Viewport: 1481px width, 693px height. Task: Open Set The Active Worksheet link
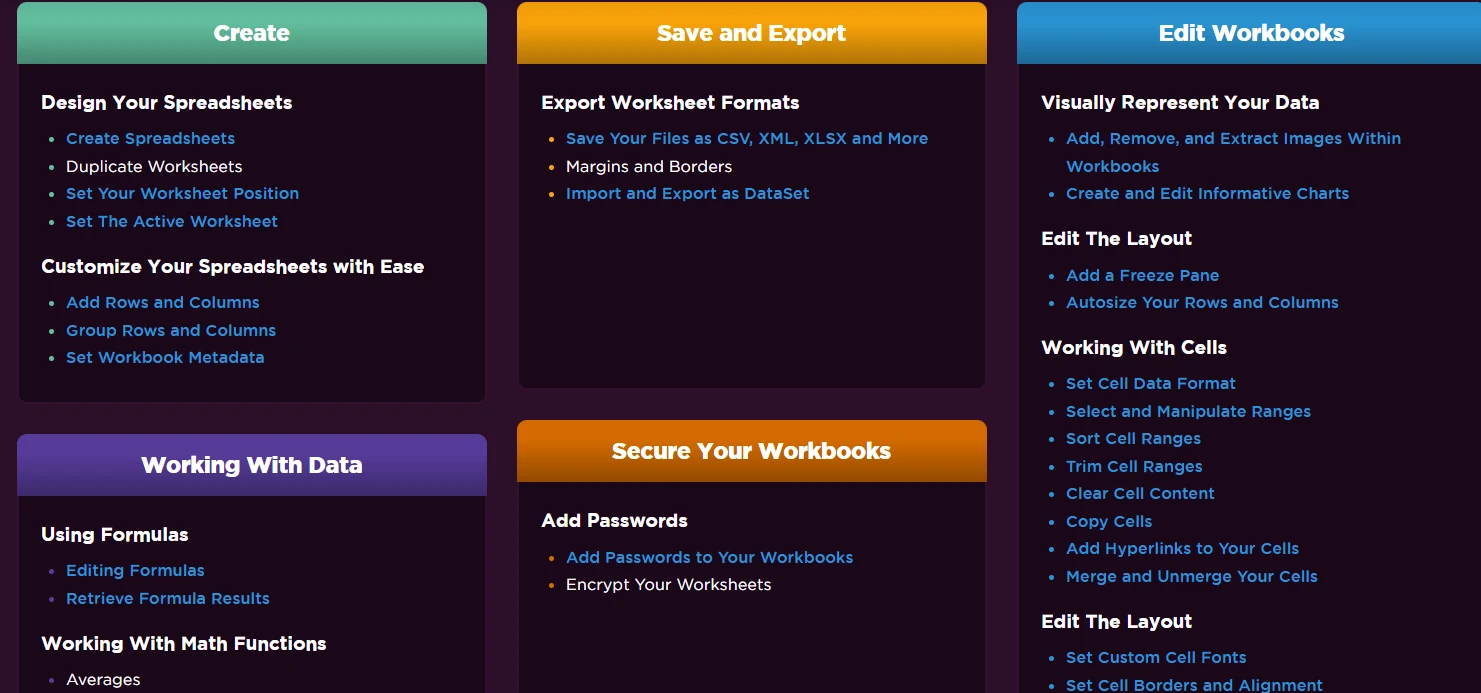172,222
